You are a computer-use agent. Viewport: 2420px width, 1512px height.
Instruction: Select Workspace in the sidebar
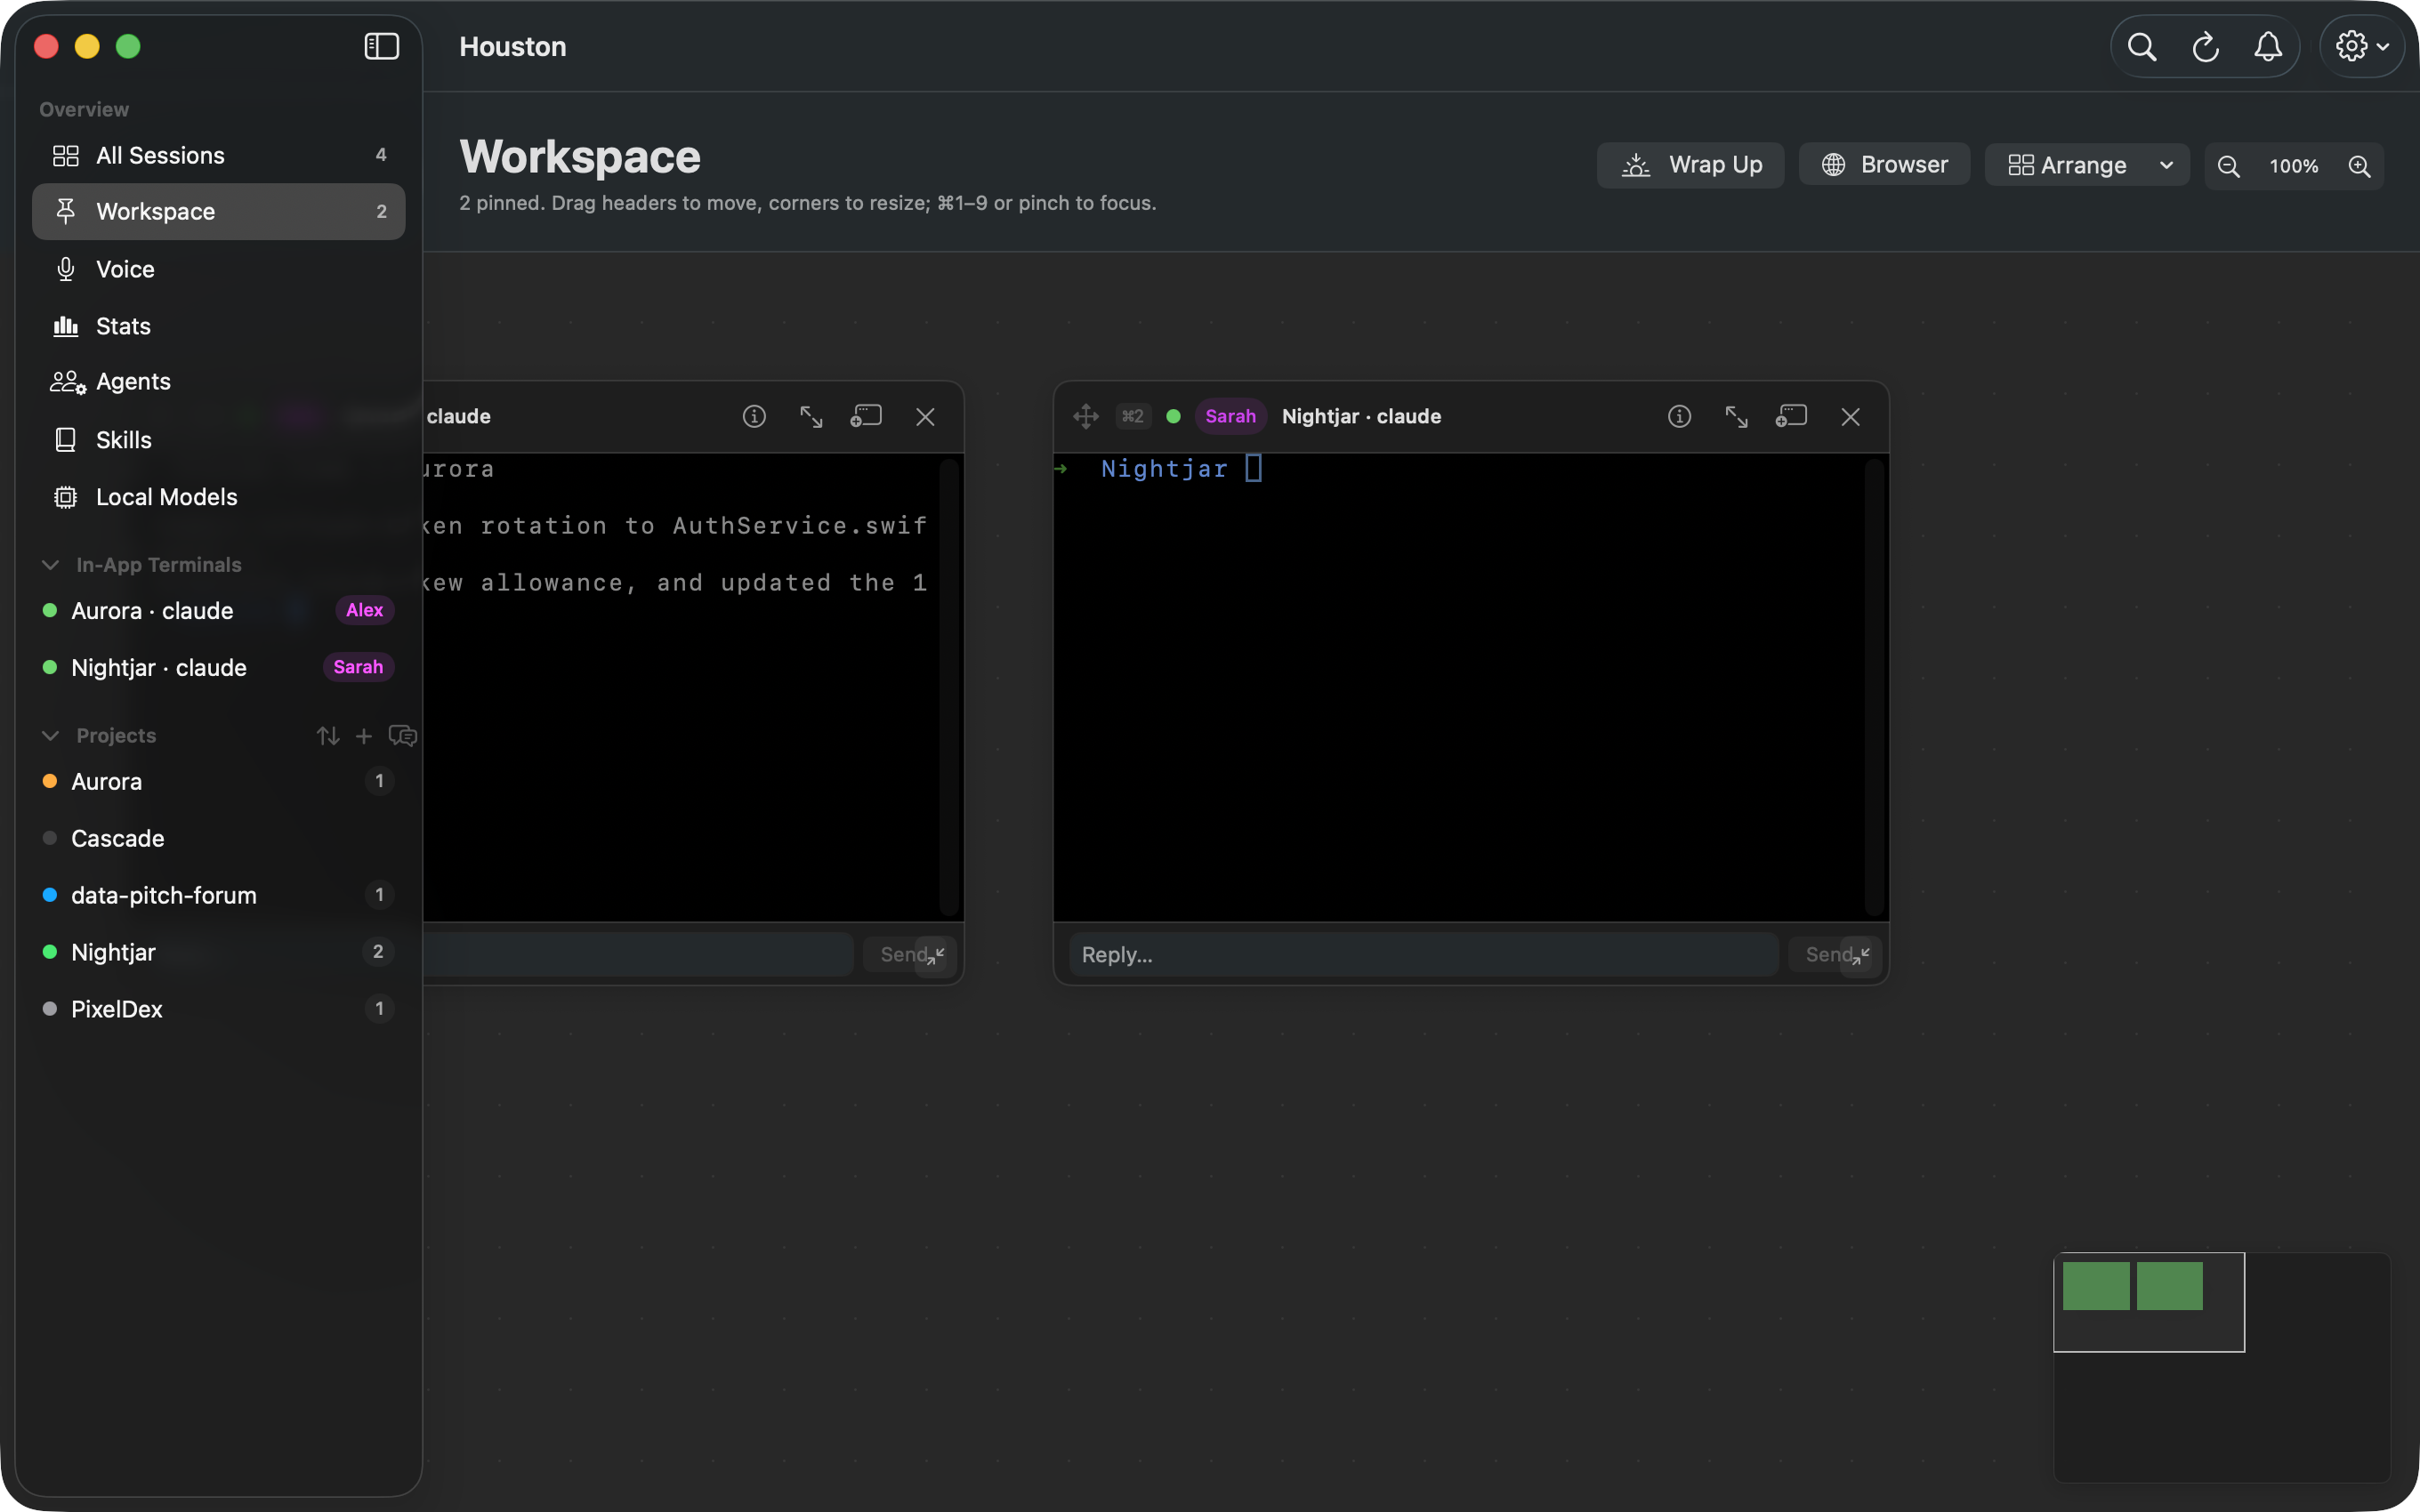coord(218,211)
